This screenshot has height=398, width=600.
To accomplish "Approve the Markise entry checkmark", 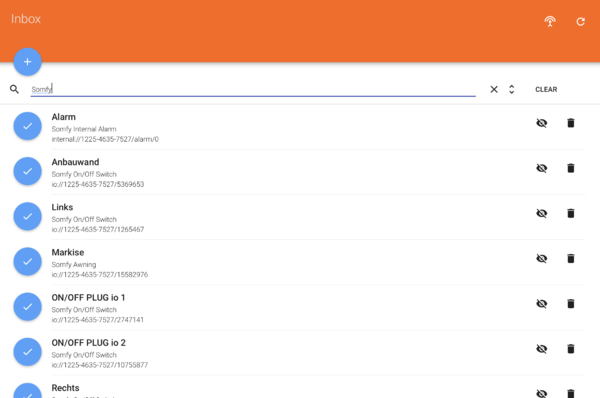I will click(x=28, y=261).
